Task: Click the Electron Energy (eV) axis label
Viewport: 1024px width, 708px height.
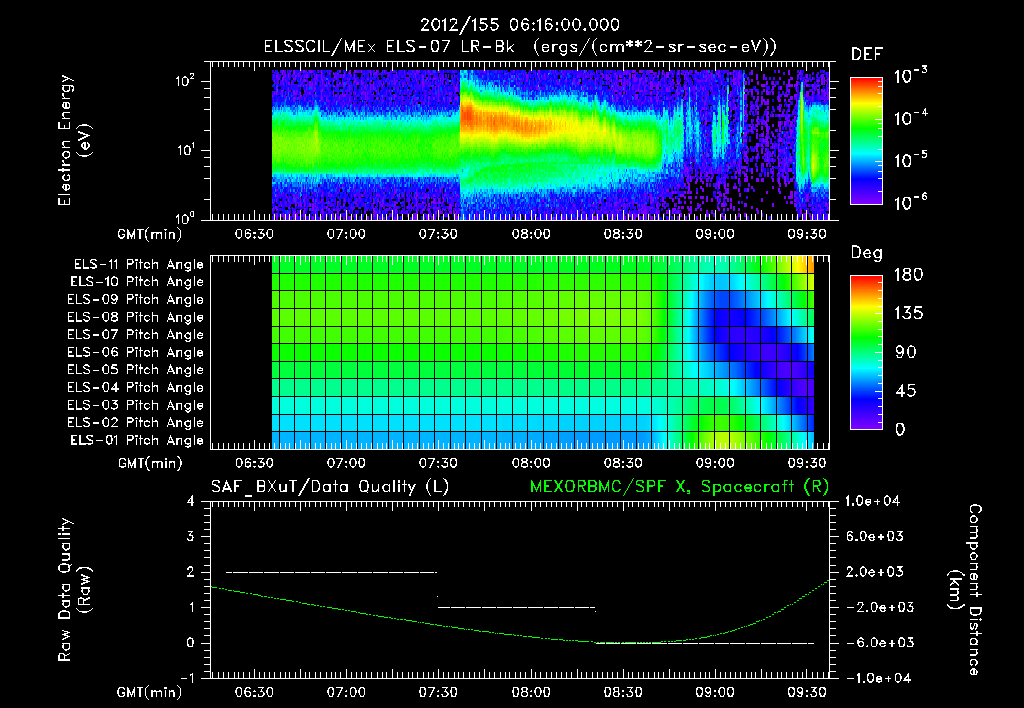Action: coord(73,140)
